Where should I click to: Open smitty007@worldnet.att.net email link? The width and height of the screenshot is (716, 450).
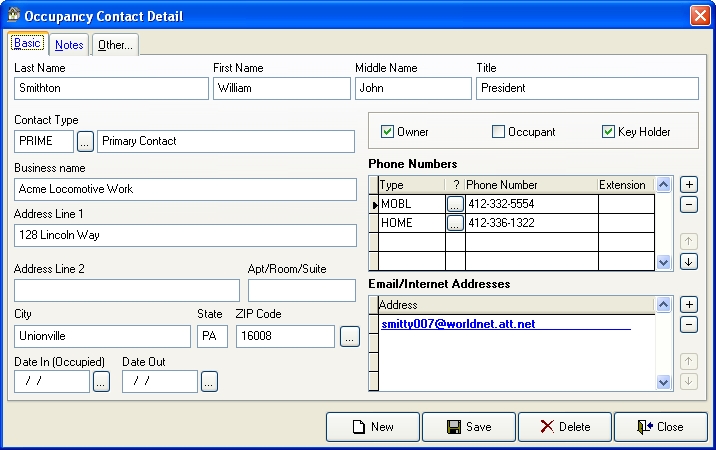click(x=458, y=324)
